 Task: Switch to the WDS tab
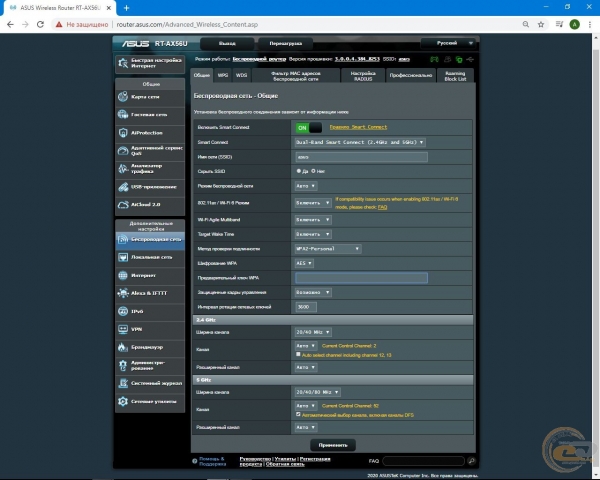pos(241,75)
